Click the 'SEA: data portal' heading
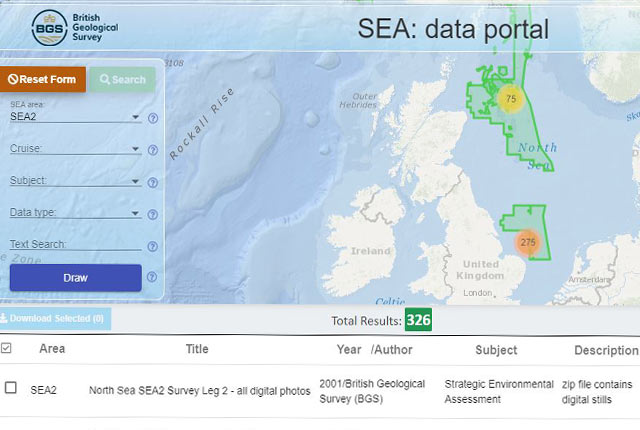 coord(453,29)
